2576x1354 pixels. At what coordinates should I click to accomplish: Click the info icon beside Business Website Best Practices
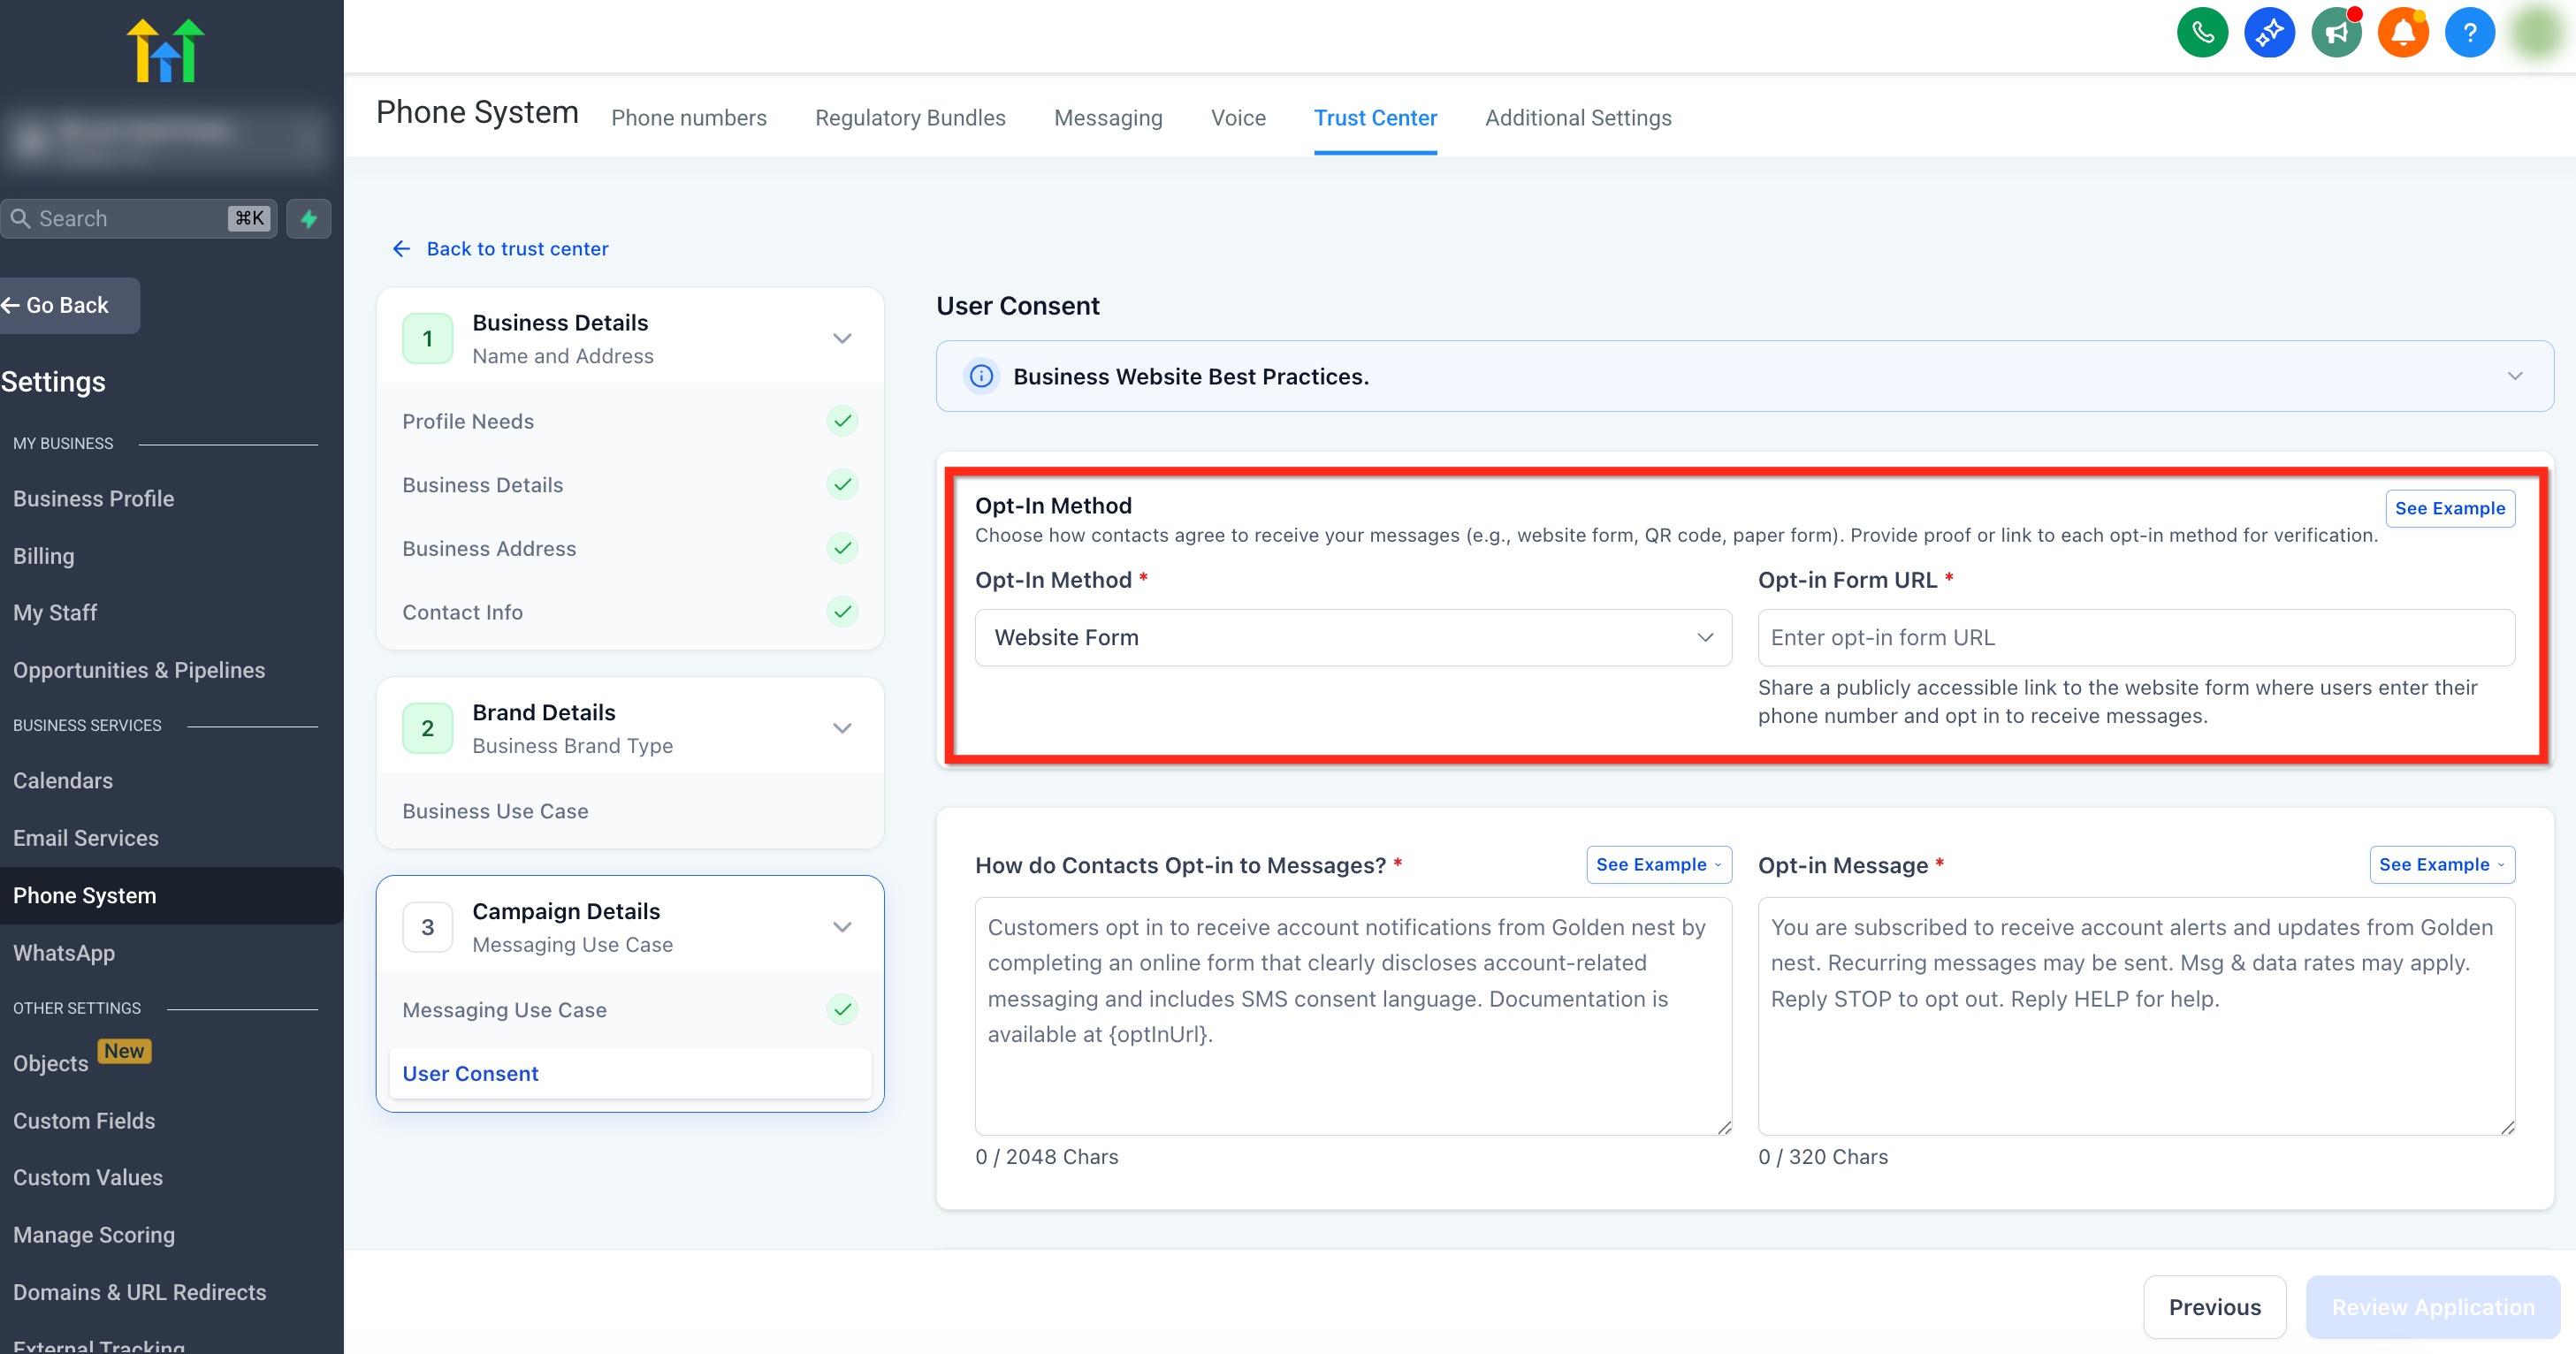click(x=981, y=376)
